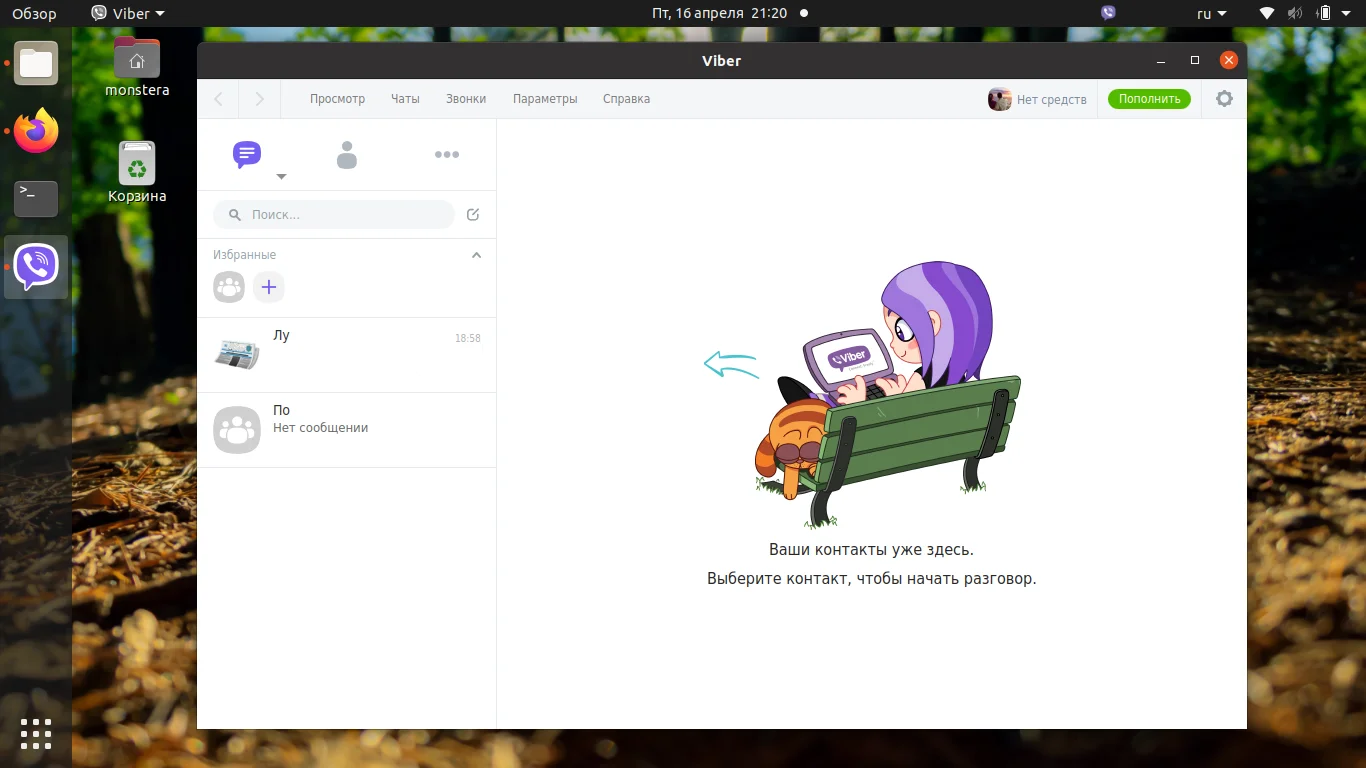Open the Viber app menu in top bar

(x=128, y=14)
